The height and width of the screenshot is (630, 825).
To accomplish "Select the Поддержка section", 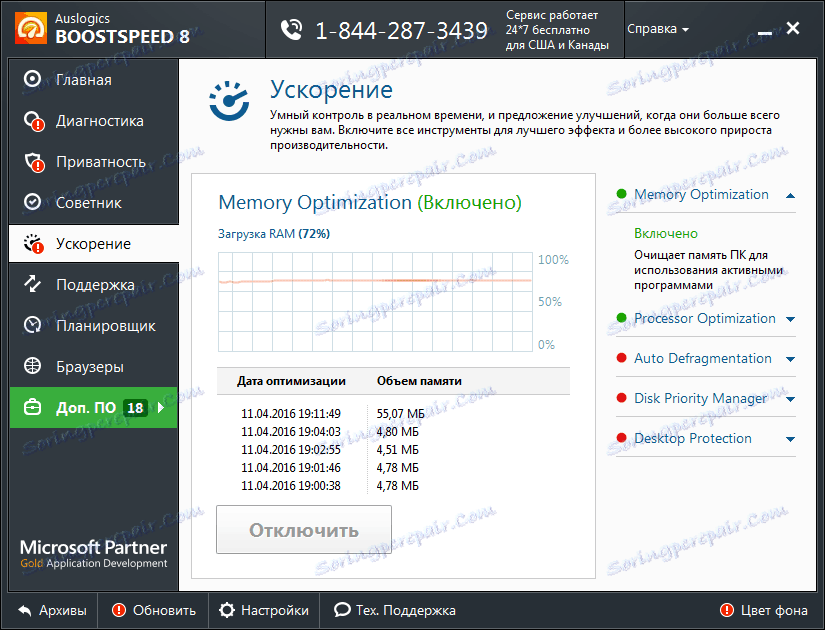I will (94, 285).
